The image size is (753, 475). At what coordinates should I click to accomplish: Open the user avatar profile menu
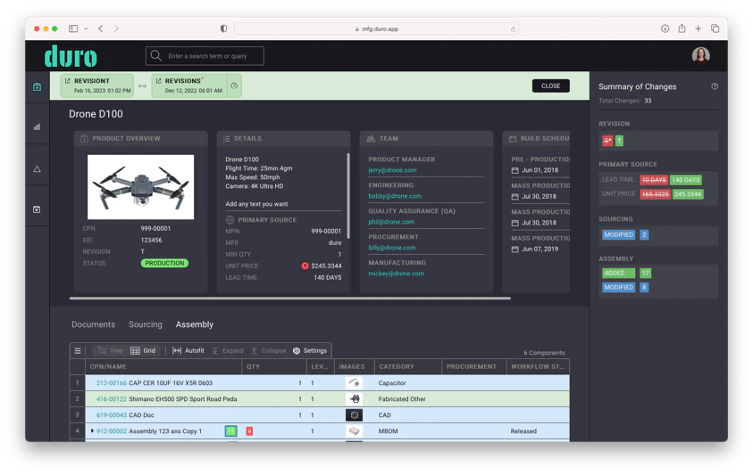tap(701, 55)
